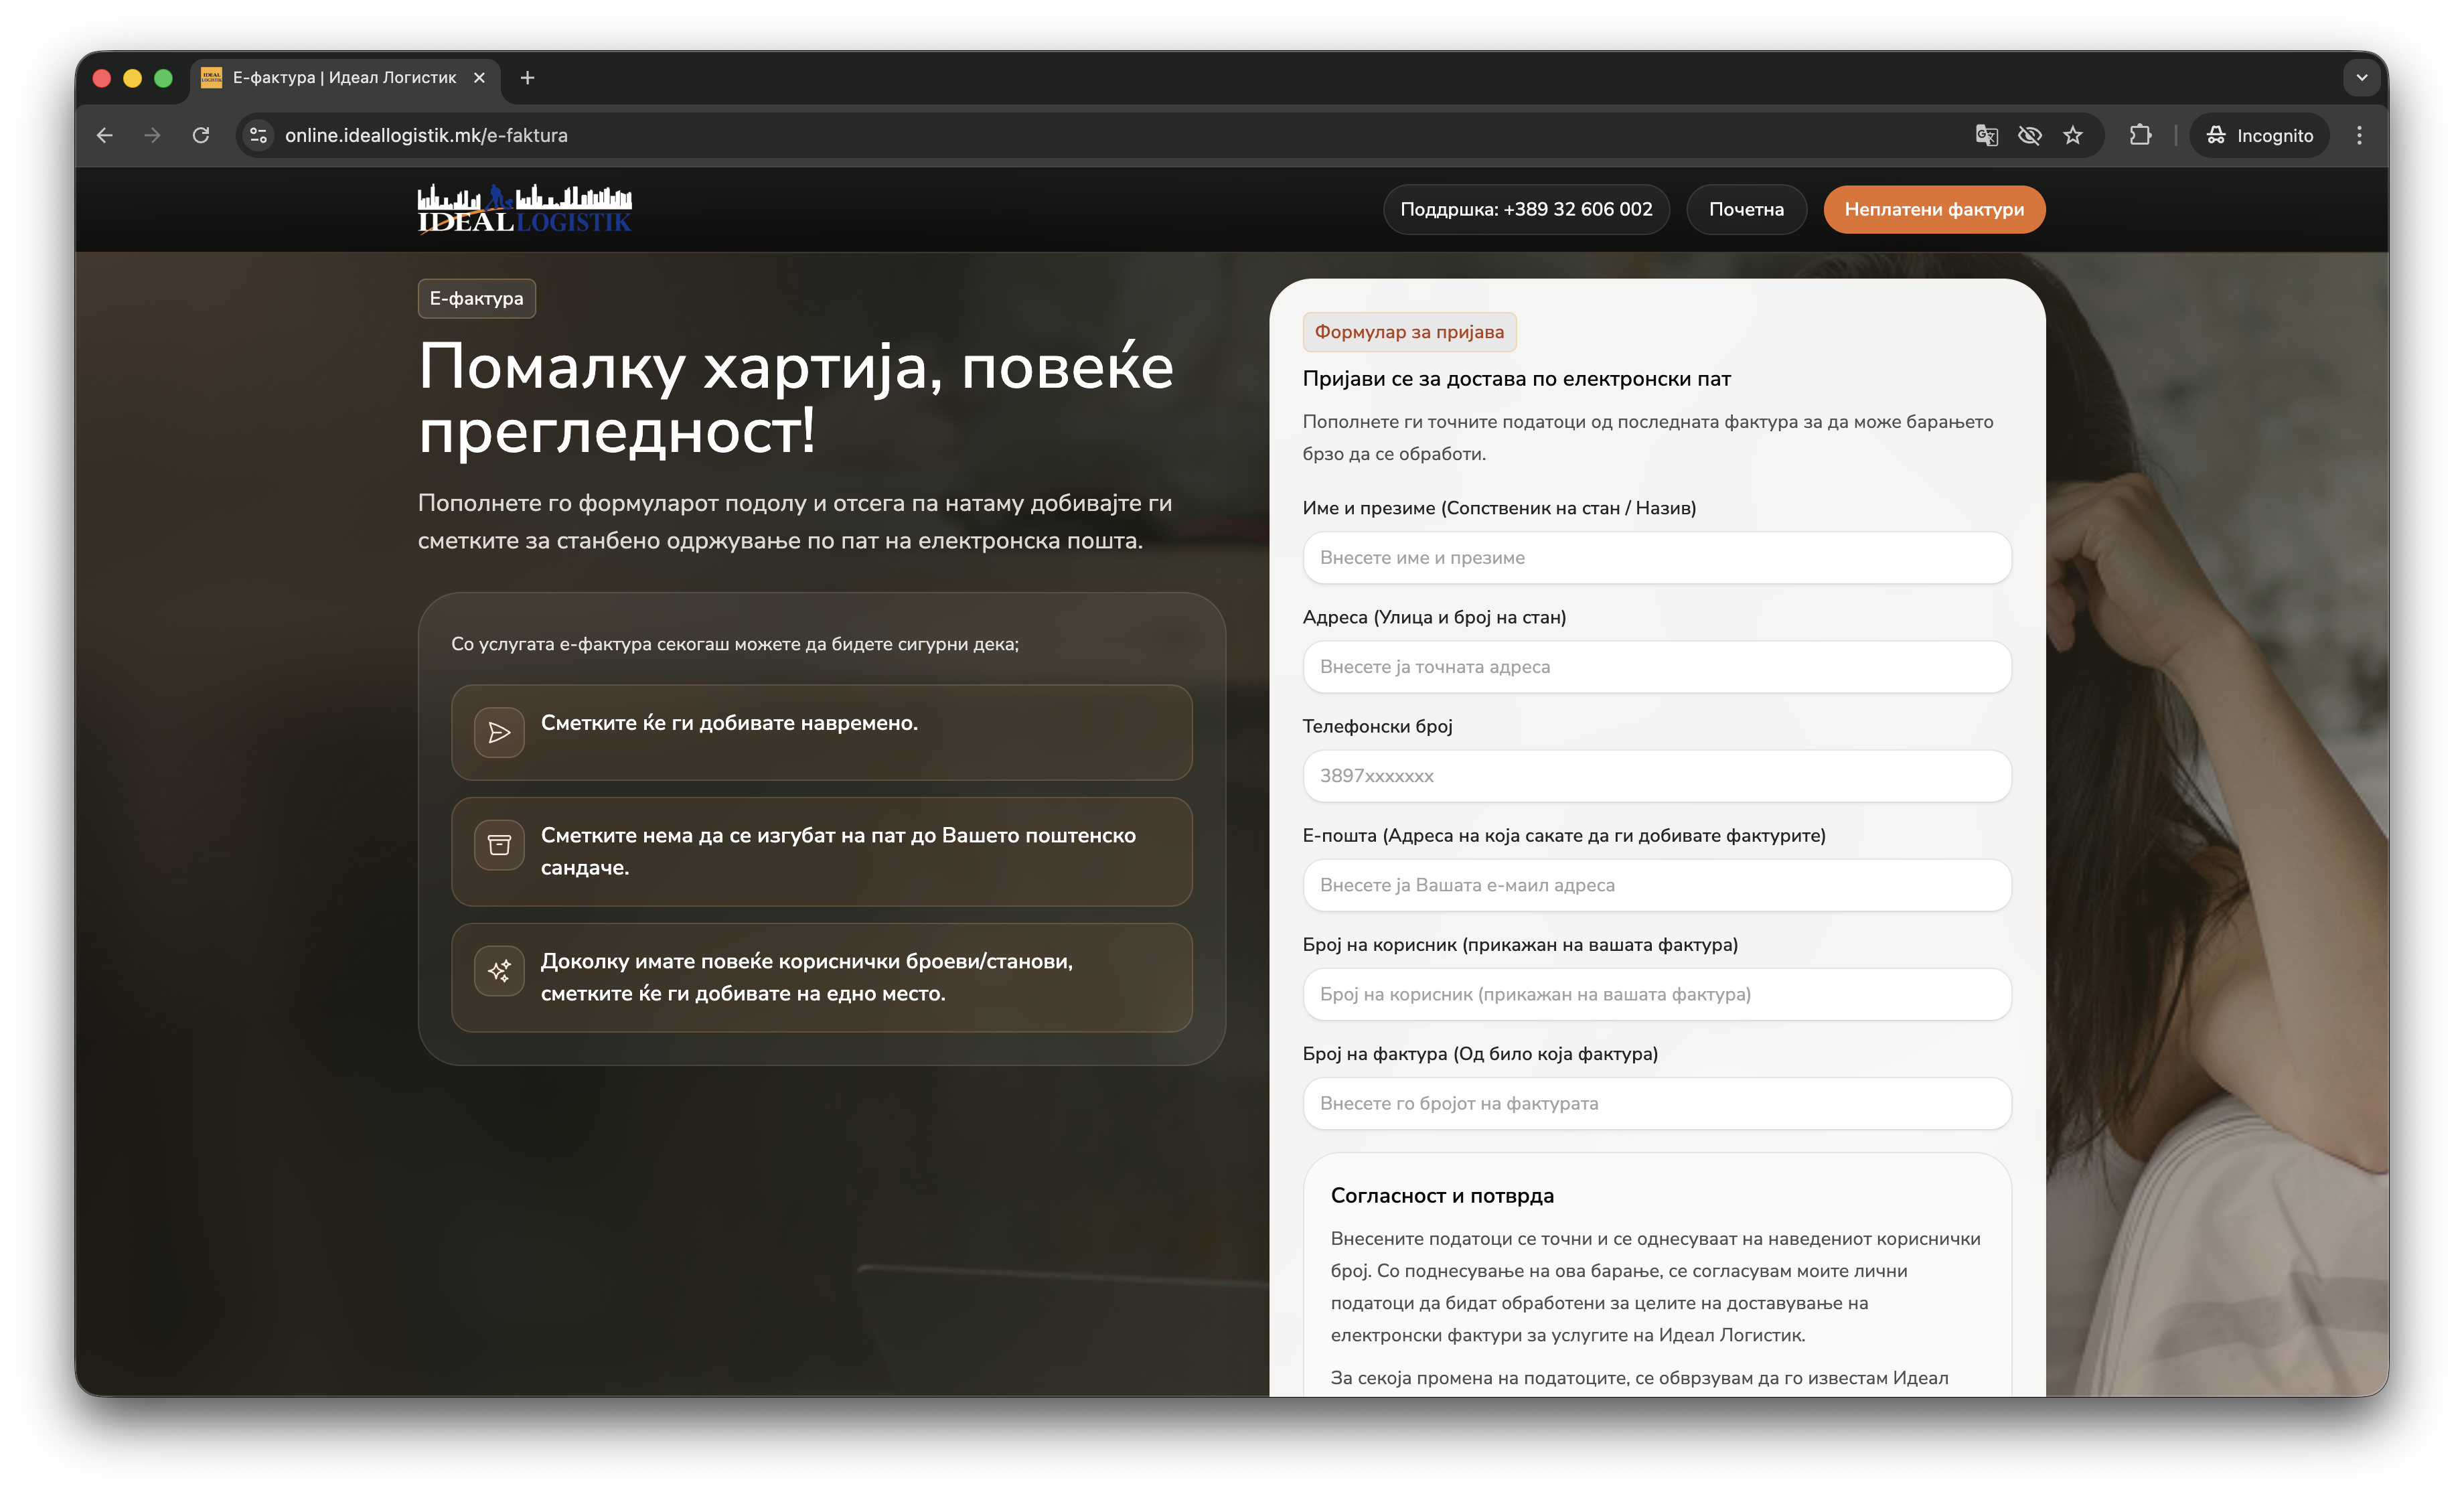
Task: Select the Е-фактура | Идеал Логистик tab
Action: (x=344, y=78)
